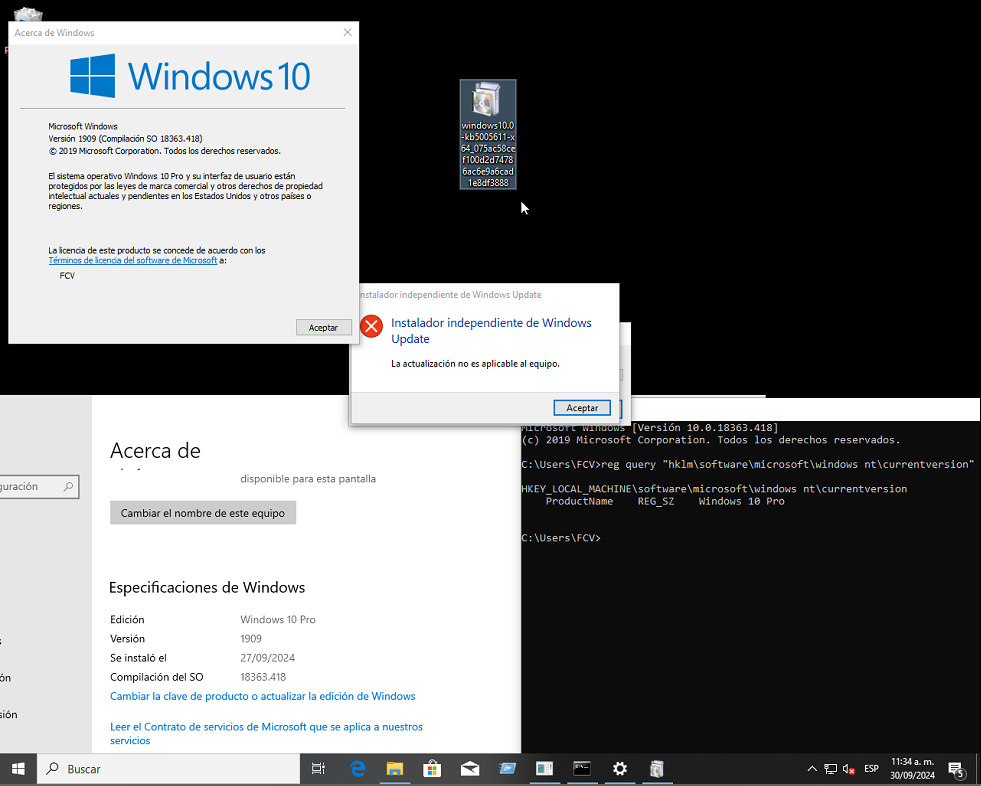The height and width of the screenshot is (786, 981).
Task: Switch to the Acerca de Windows (winver) taskbar icon
Action: 544,768
